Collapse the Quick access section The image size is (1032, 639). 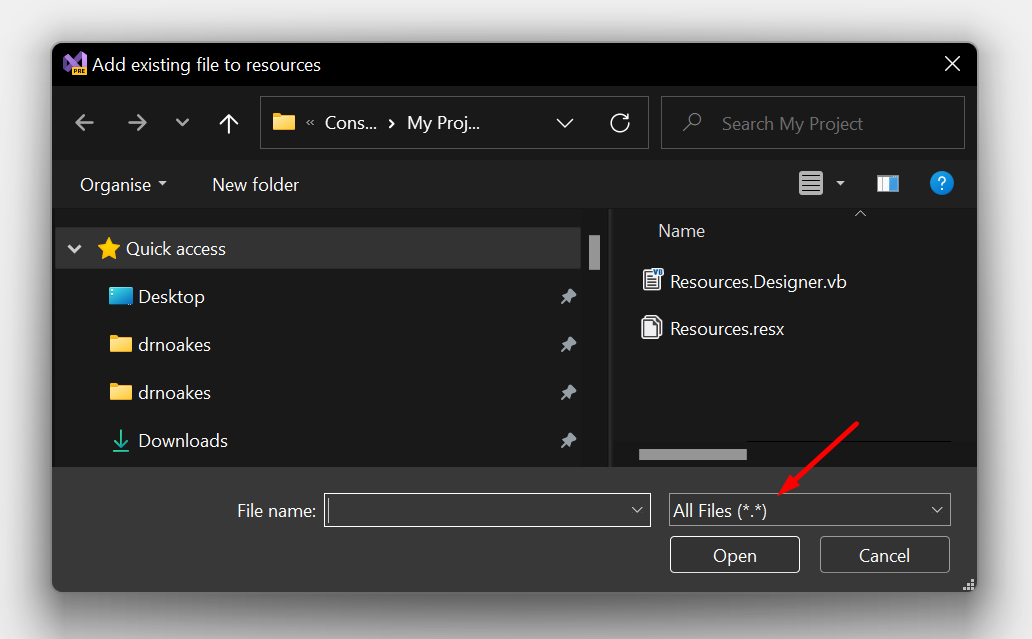(73, 248)
